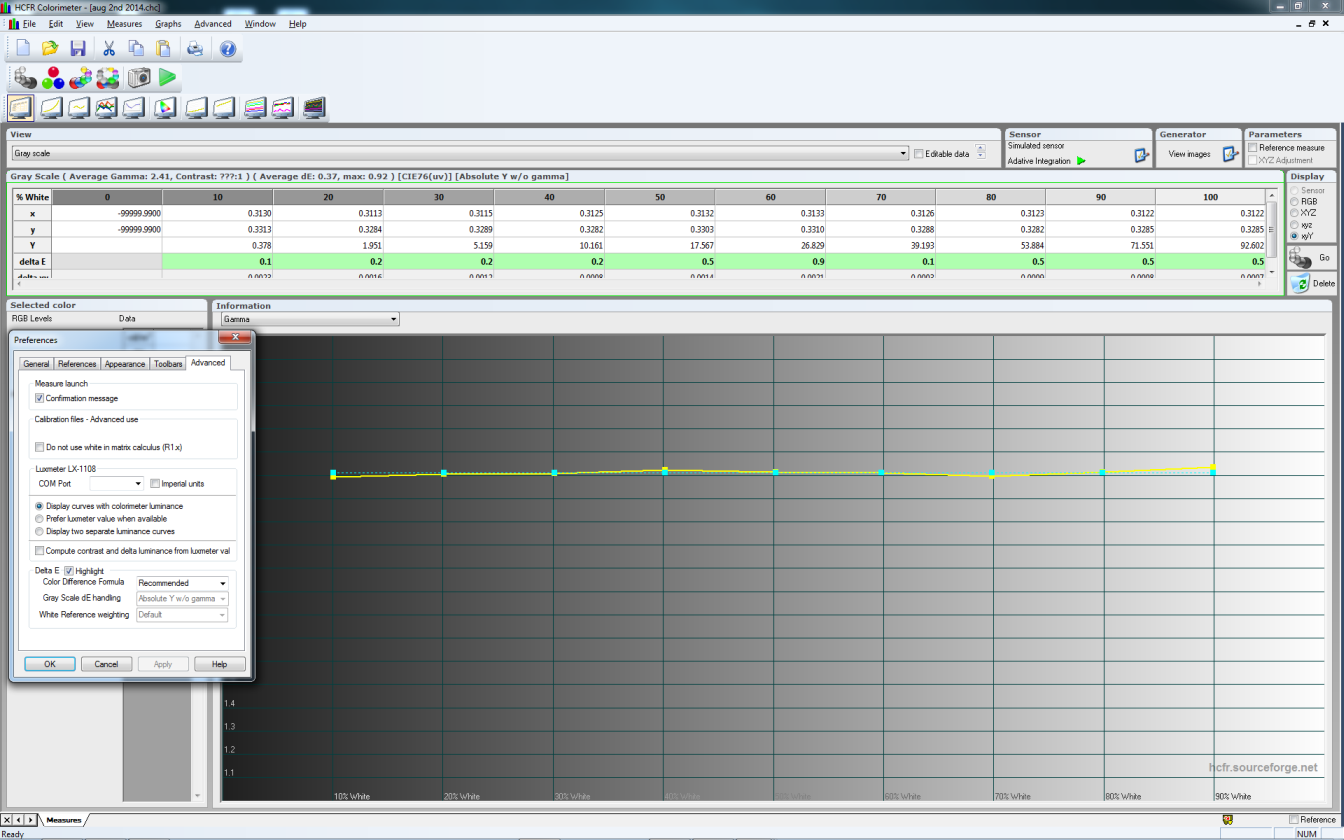Open the Sensor configuration icon
The image size is (1344, 840).
(1142, 155)
